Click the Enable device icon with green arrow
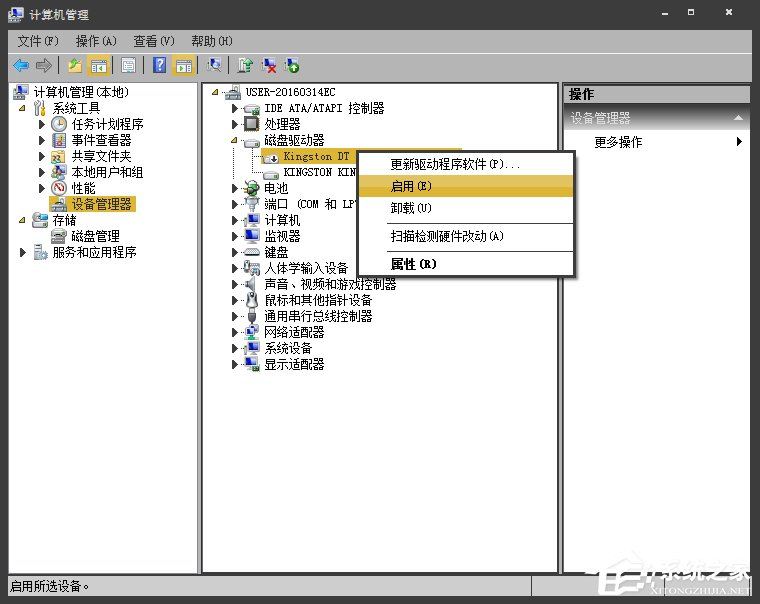 click(x=292, y=65)
